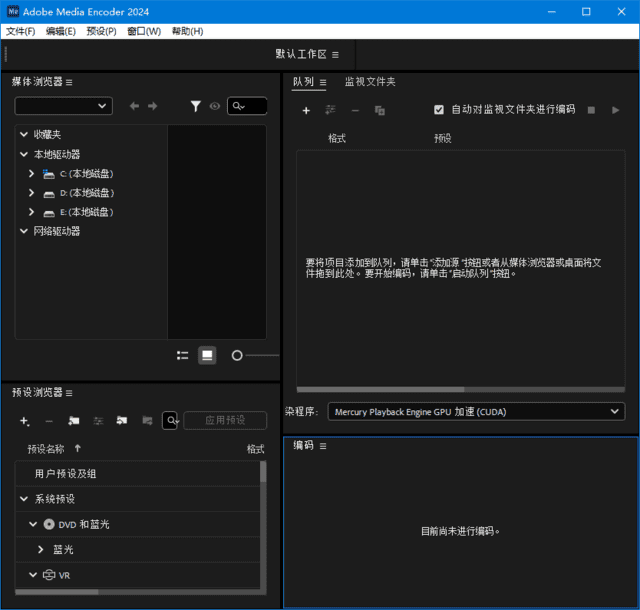Open the 文件(F) menu
Screen dimensions: 640x610
[20, 31]
